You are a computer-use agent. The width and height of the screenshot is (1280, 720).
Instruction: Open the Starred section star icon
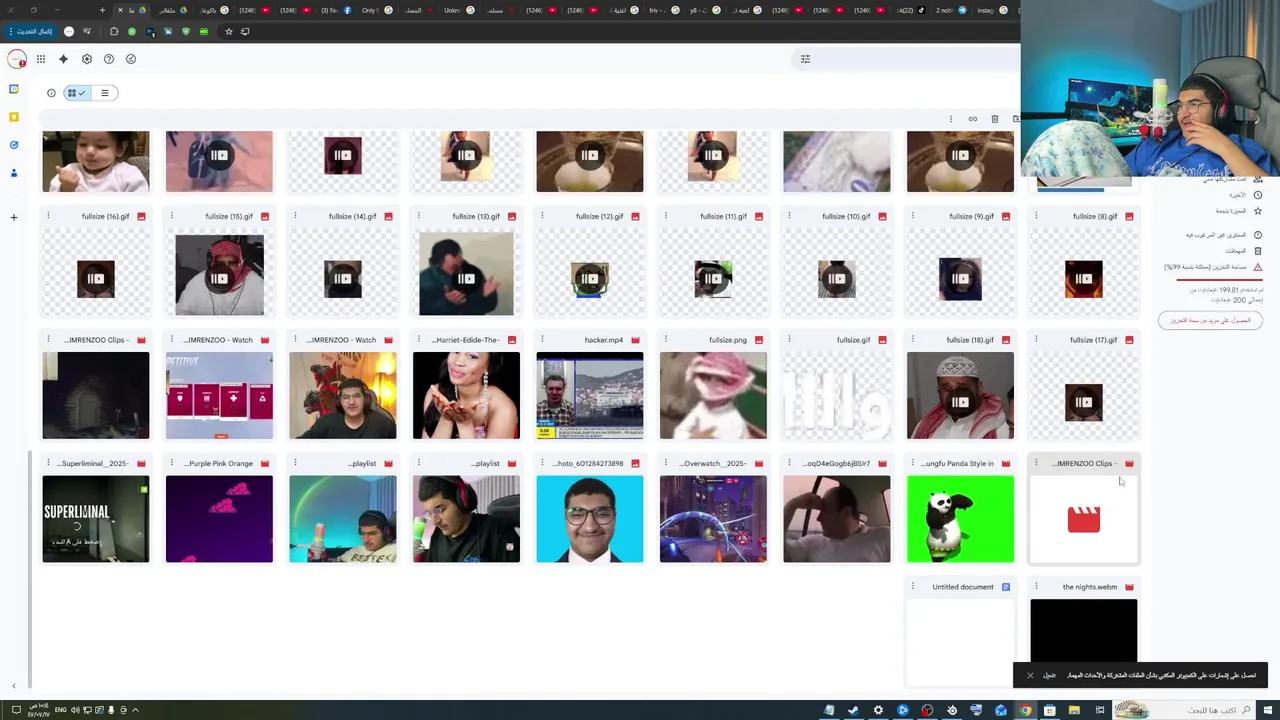1258,211
